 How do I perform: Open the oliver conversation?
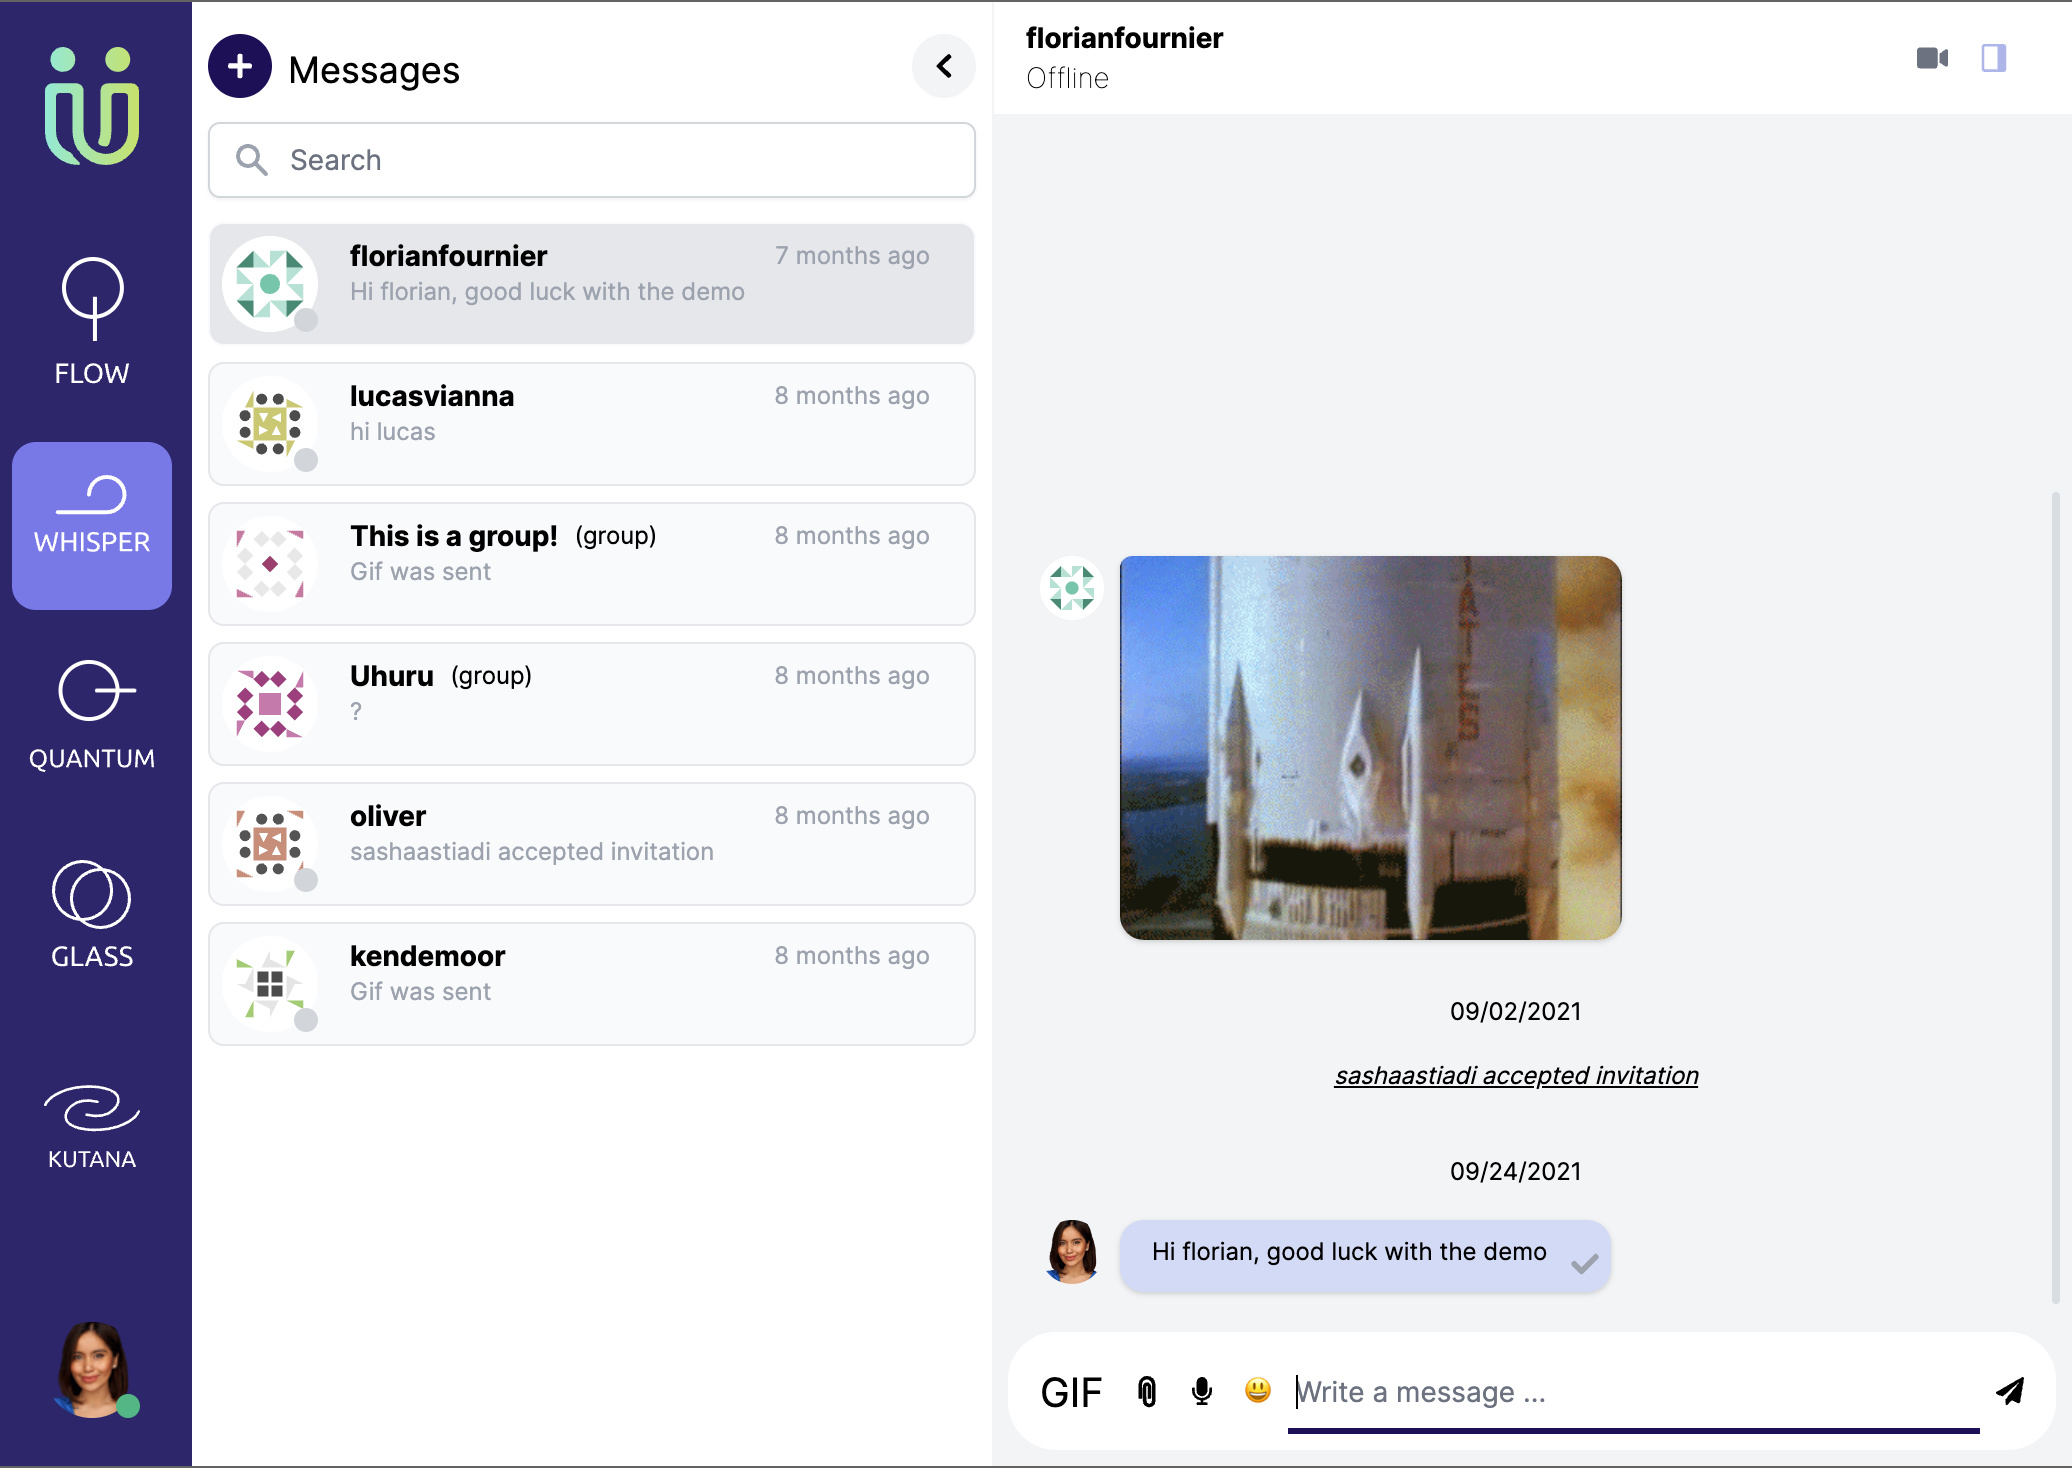click(x=592, y=844)
